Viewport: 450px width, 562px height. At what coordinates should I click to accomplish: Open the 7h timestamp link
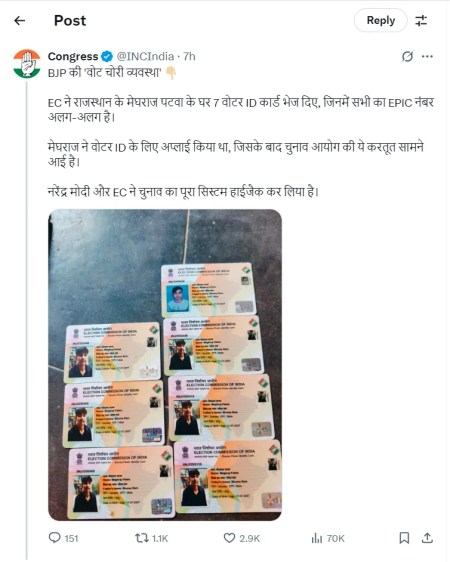[x=189, y=56]
